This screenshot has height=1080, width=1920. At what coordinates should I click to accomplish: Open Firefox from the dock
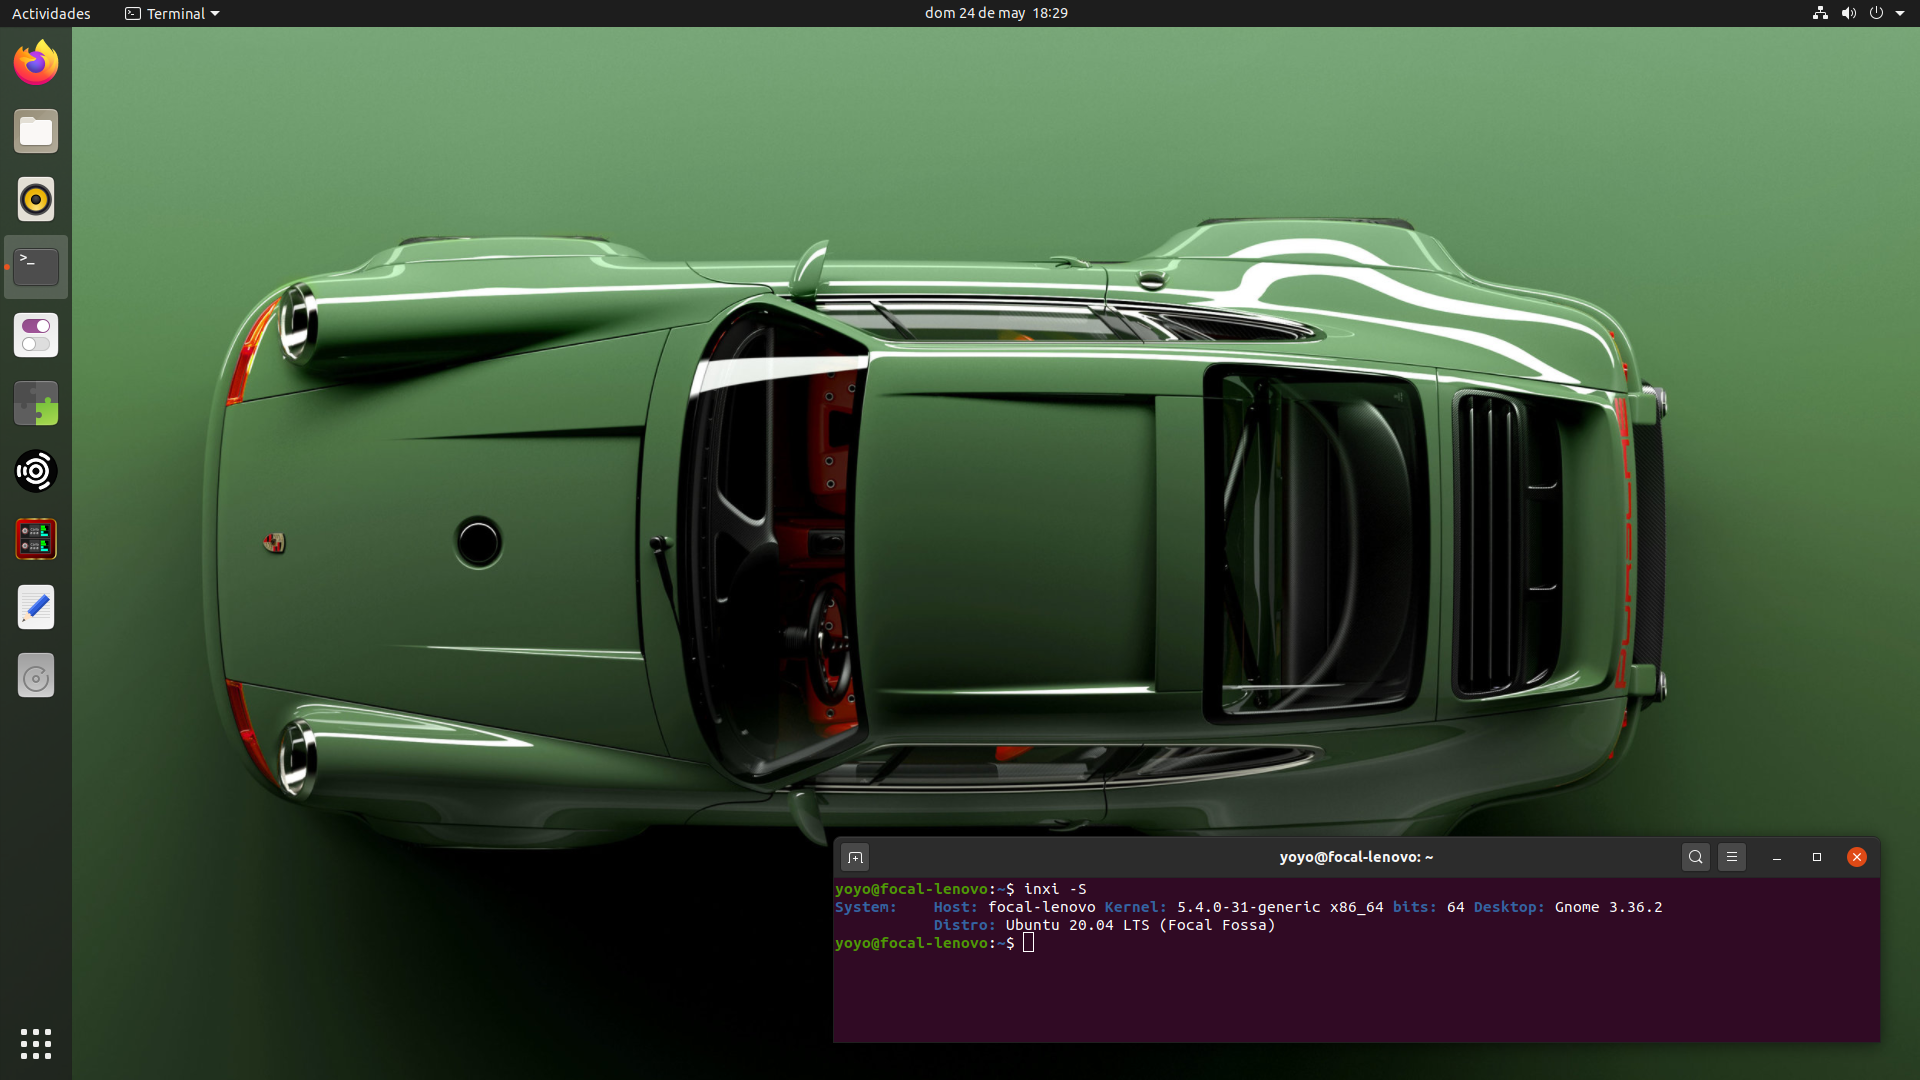click(x=36, y=63)
